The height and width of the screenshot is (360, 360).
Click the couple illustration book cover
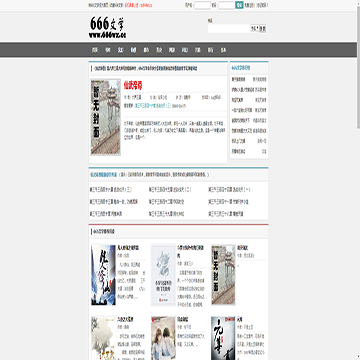pyautogui.click(x=163, y=338)
